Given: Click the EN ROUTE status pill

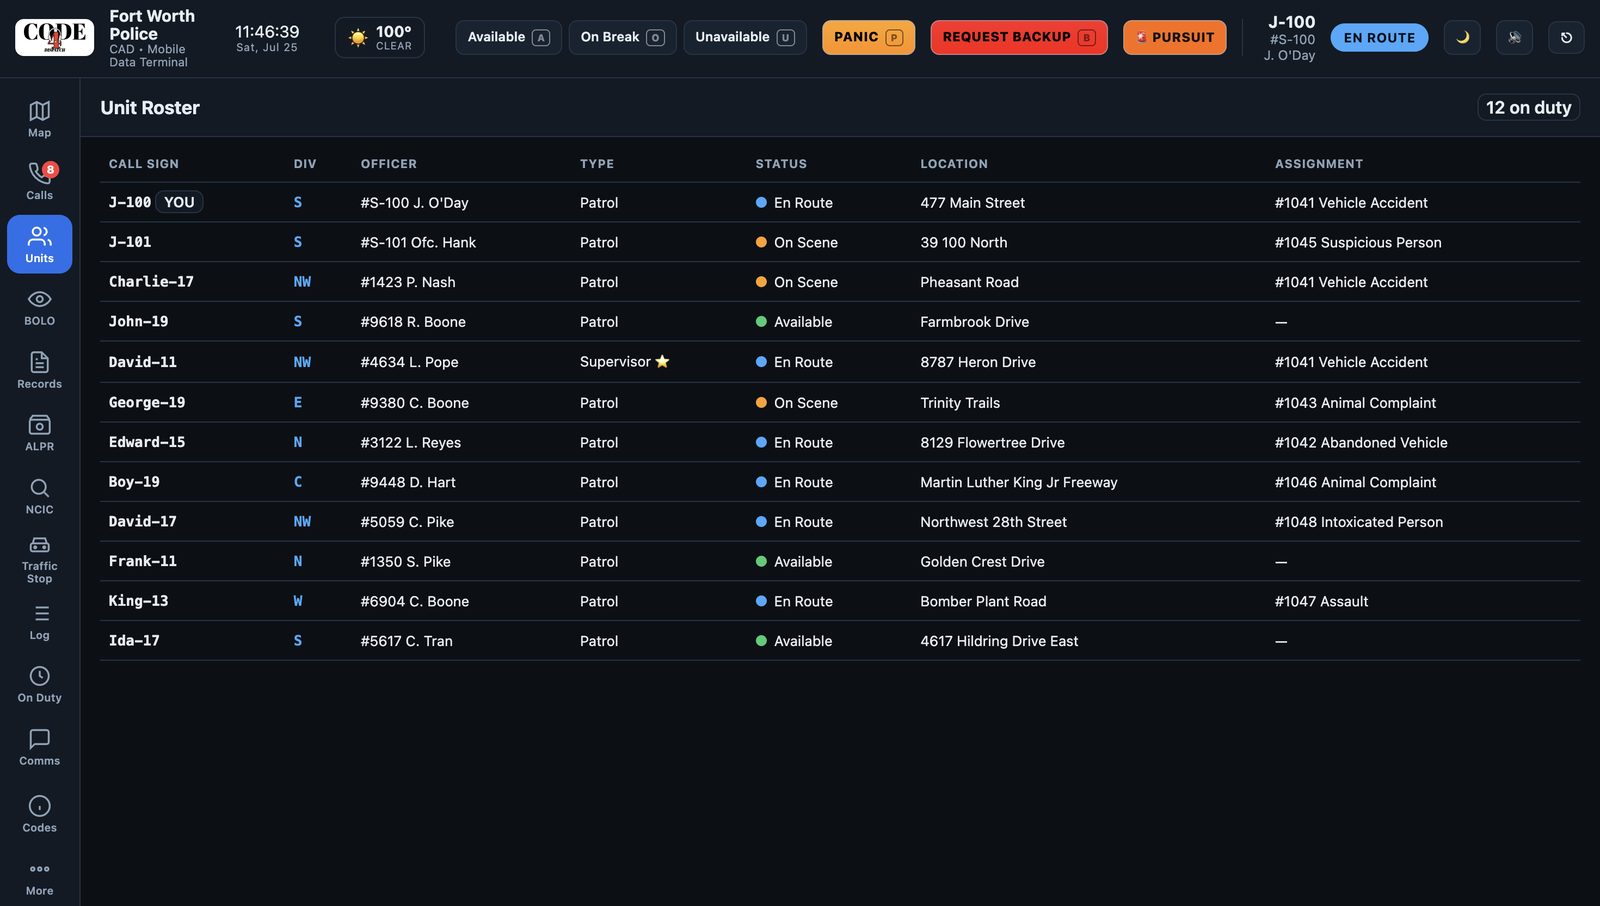Looking at the screenshot, I should point(1379,38).
